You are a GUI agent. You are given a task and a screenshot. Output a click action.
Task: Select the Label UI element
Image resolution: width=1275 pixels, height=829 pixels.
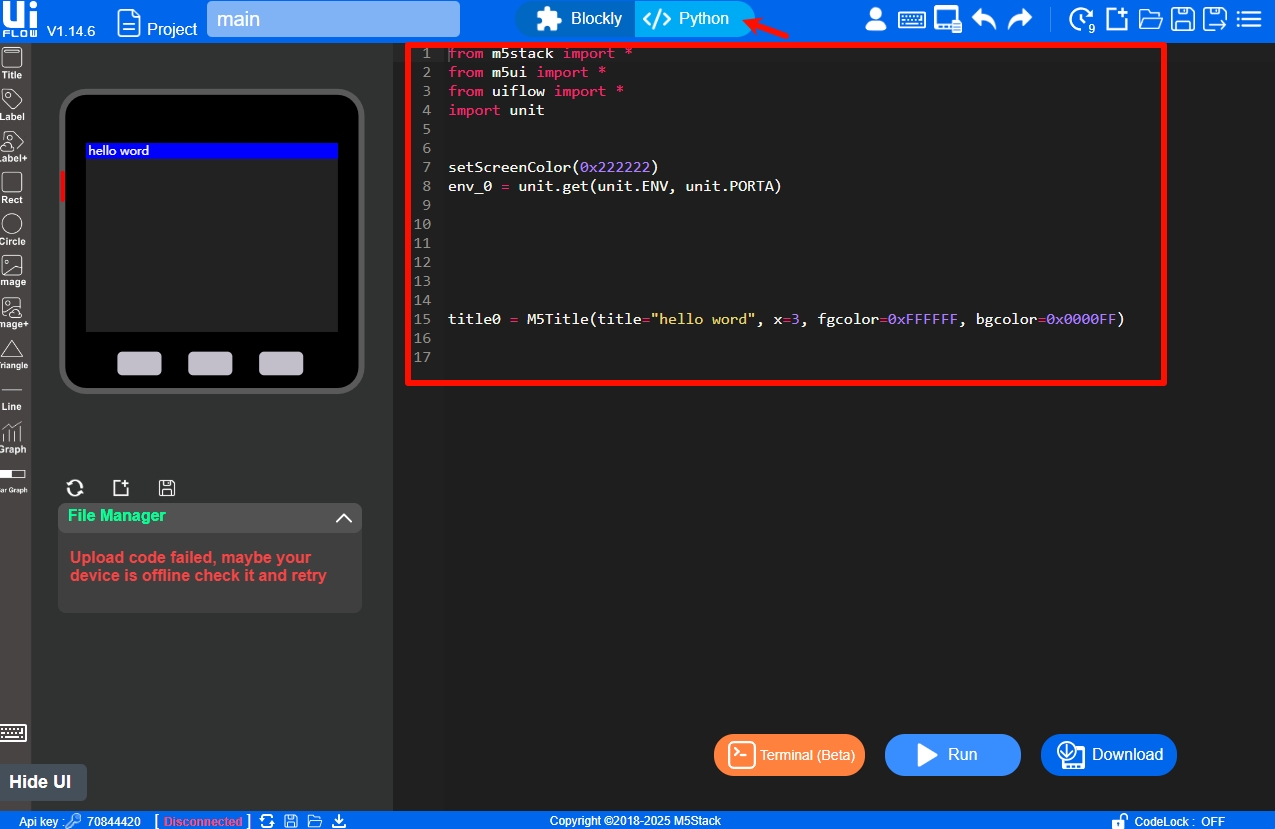pyautogui.click(x=12, y=105)
